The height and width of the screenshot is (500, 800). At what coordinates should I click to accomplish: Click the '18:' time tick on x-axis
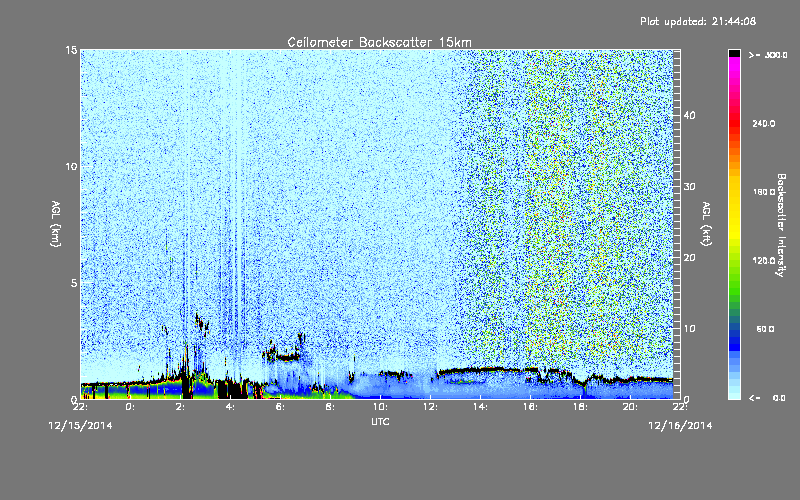580,407
